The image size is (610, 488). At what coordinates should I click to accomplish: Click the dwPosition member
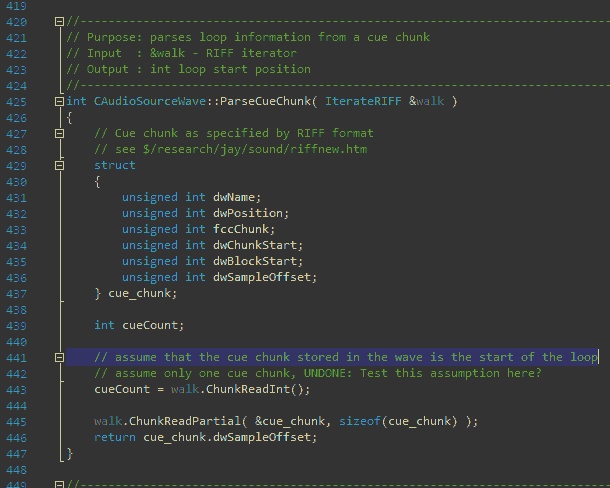click(x=248, y=213)
